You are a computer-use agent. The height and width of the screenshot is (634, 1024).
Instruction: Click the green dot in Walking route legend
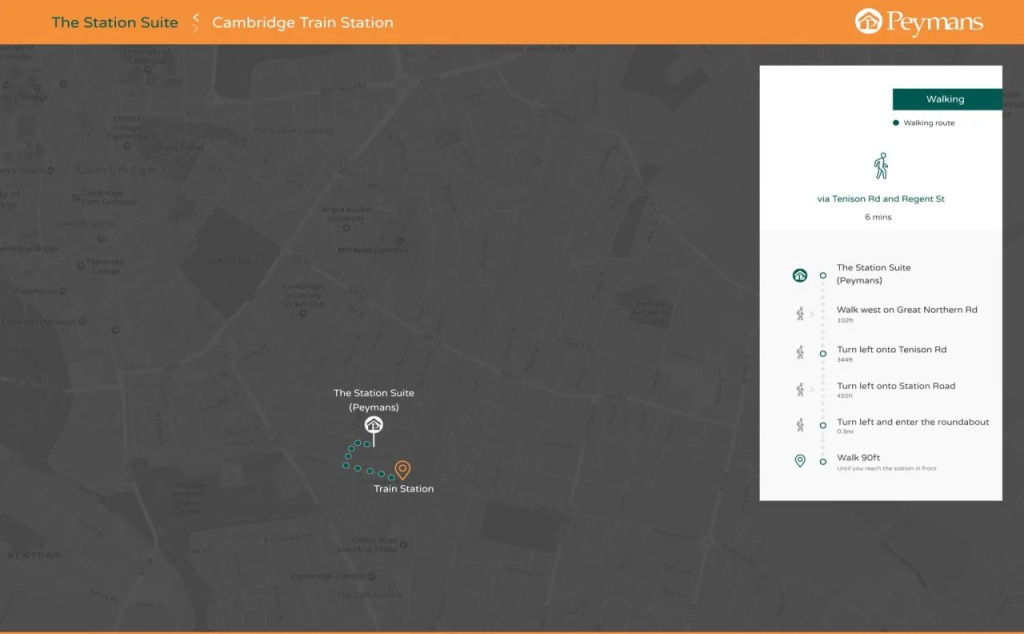point(895,123)
